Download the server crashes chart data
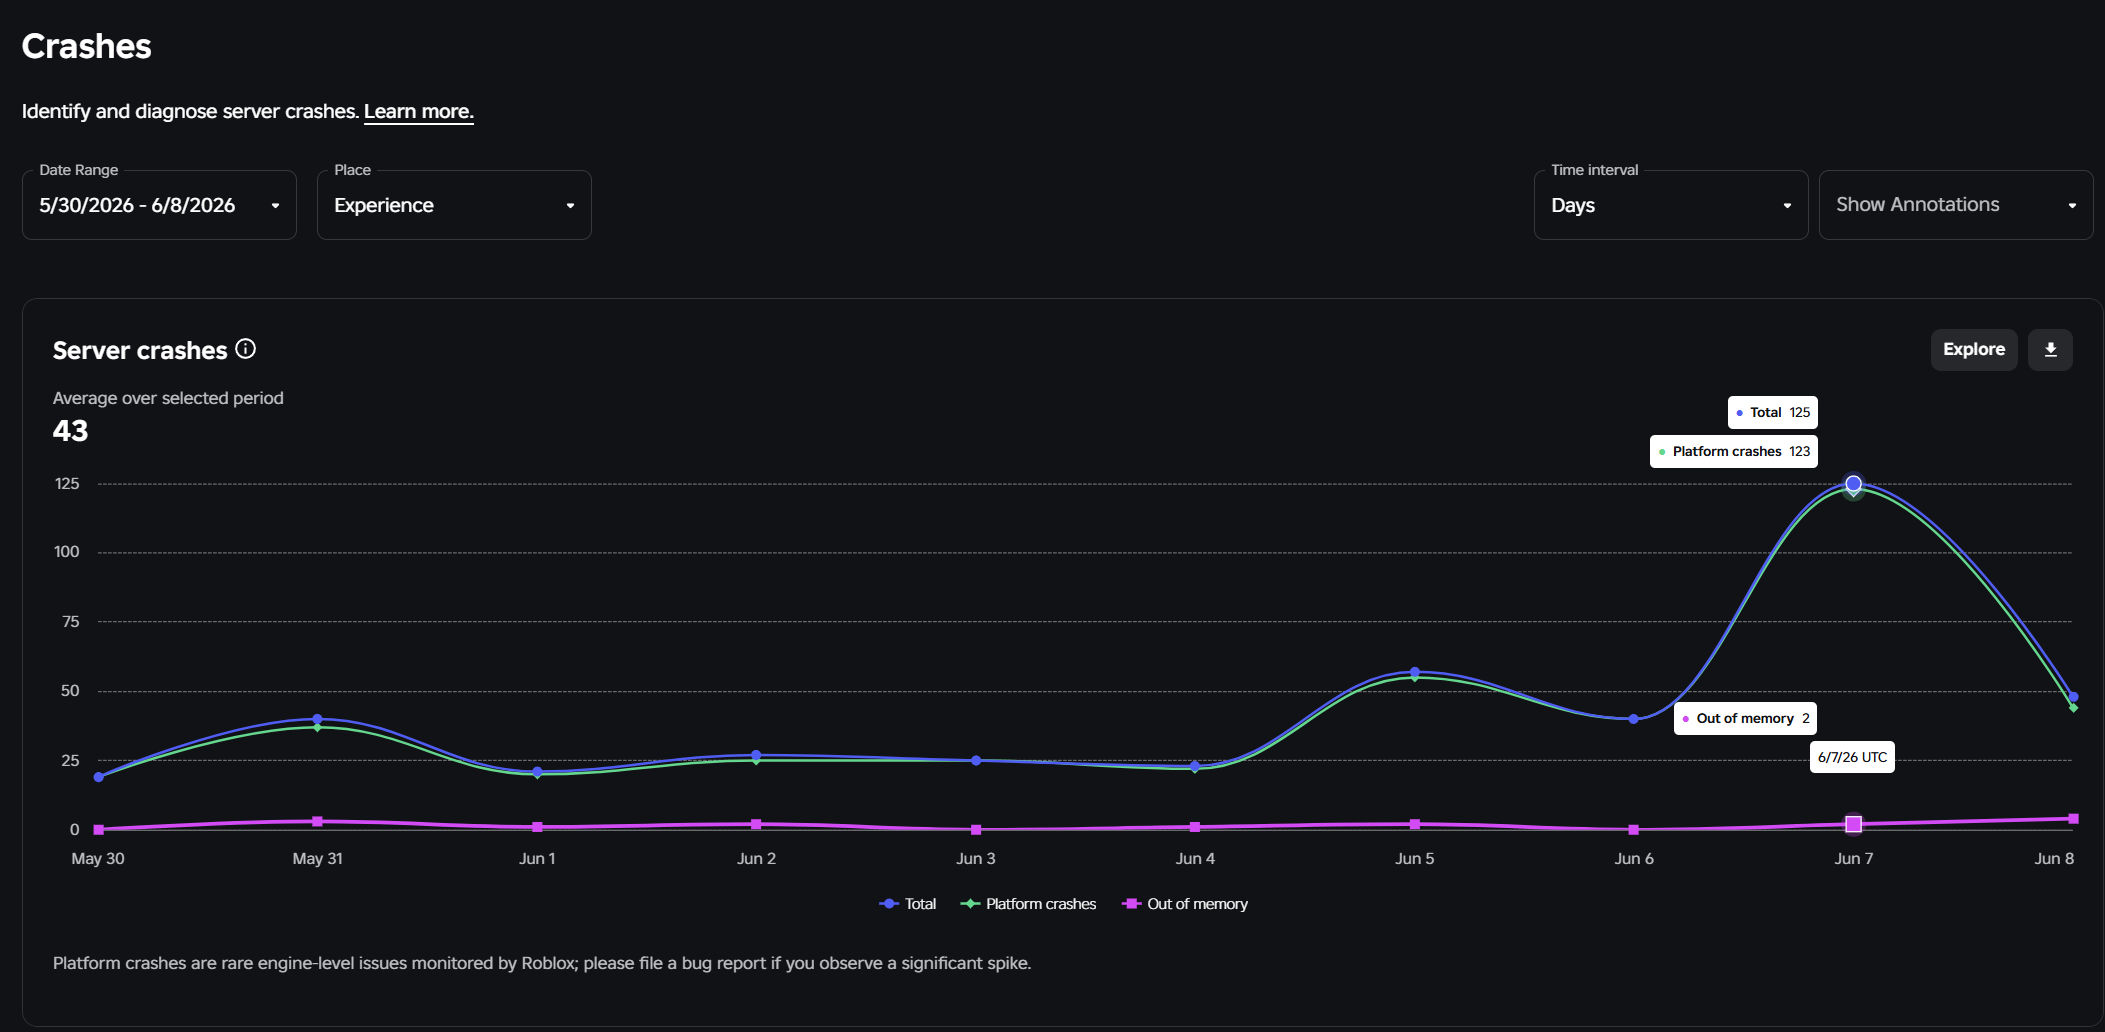The width and height of the screenshot is (2105, 1032). tap(2050, 350)
